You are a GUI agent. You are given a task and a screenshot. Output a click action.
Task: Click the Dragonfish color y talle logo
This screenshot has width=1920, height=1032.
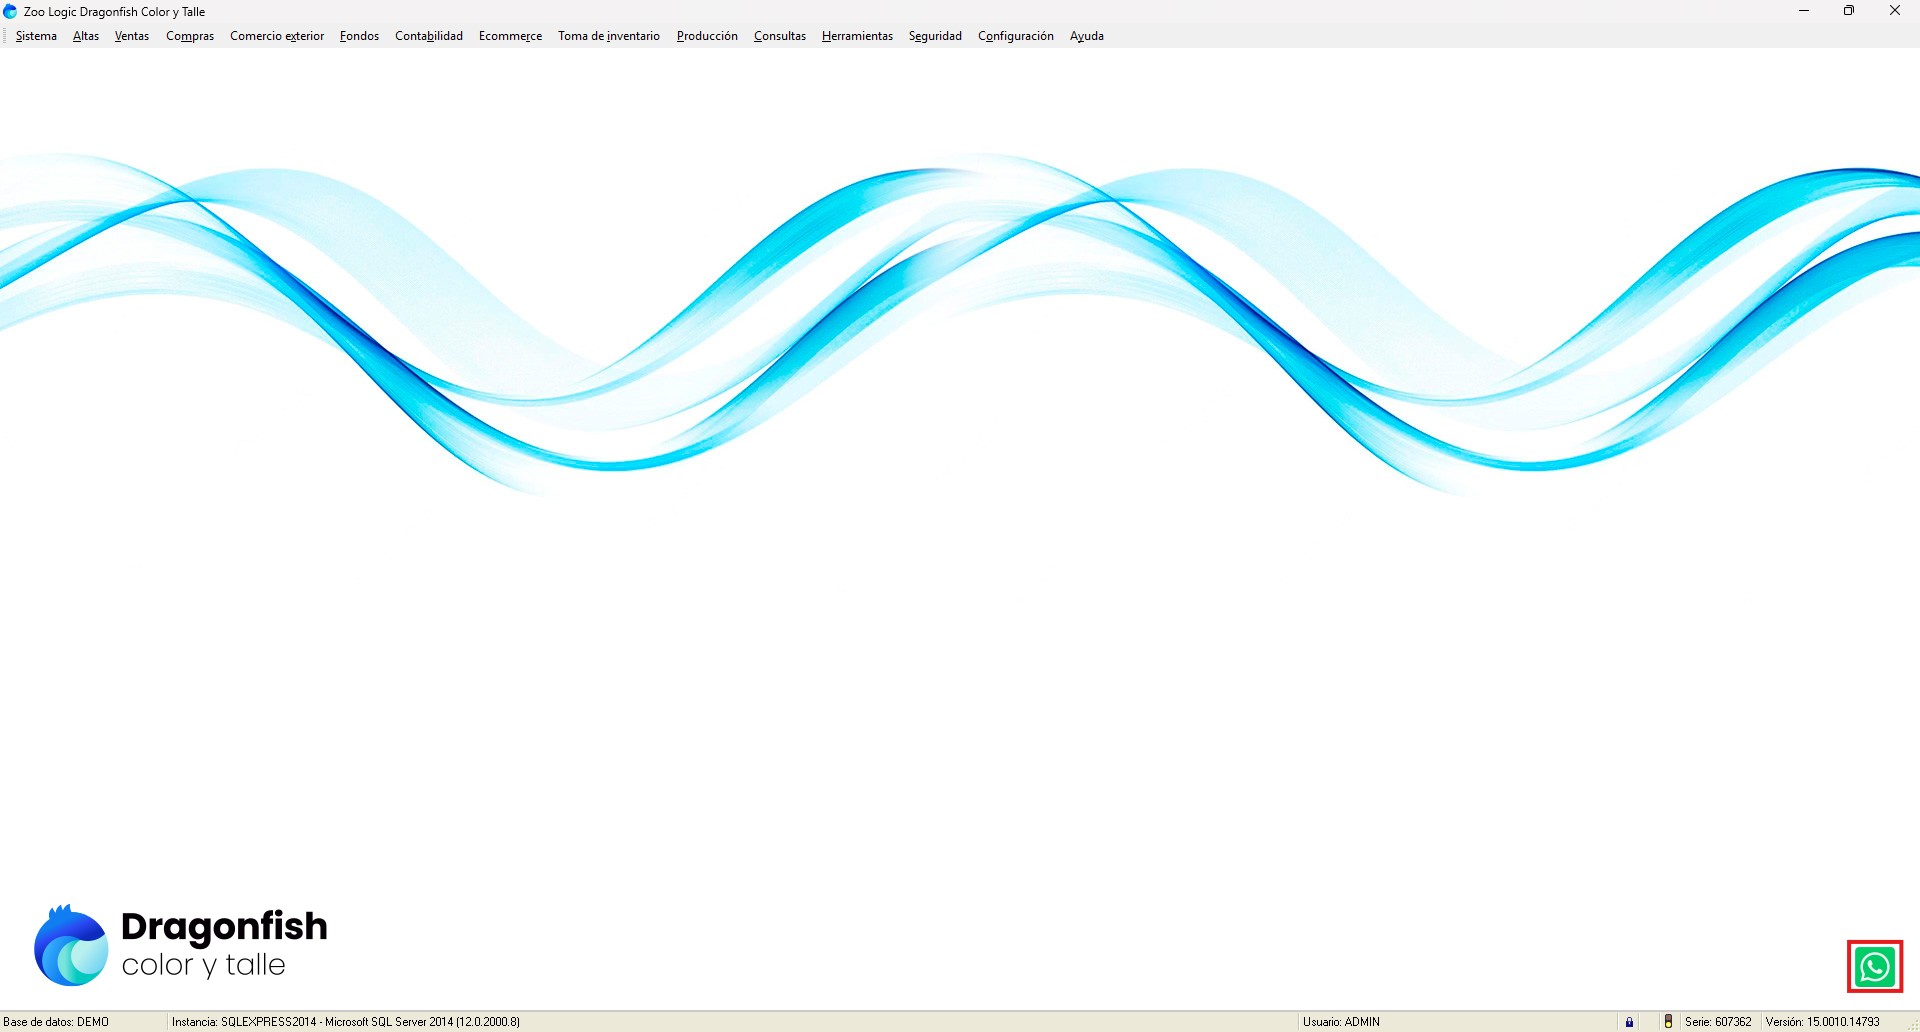(x=181, y=945)
